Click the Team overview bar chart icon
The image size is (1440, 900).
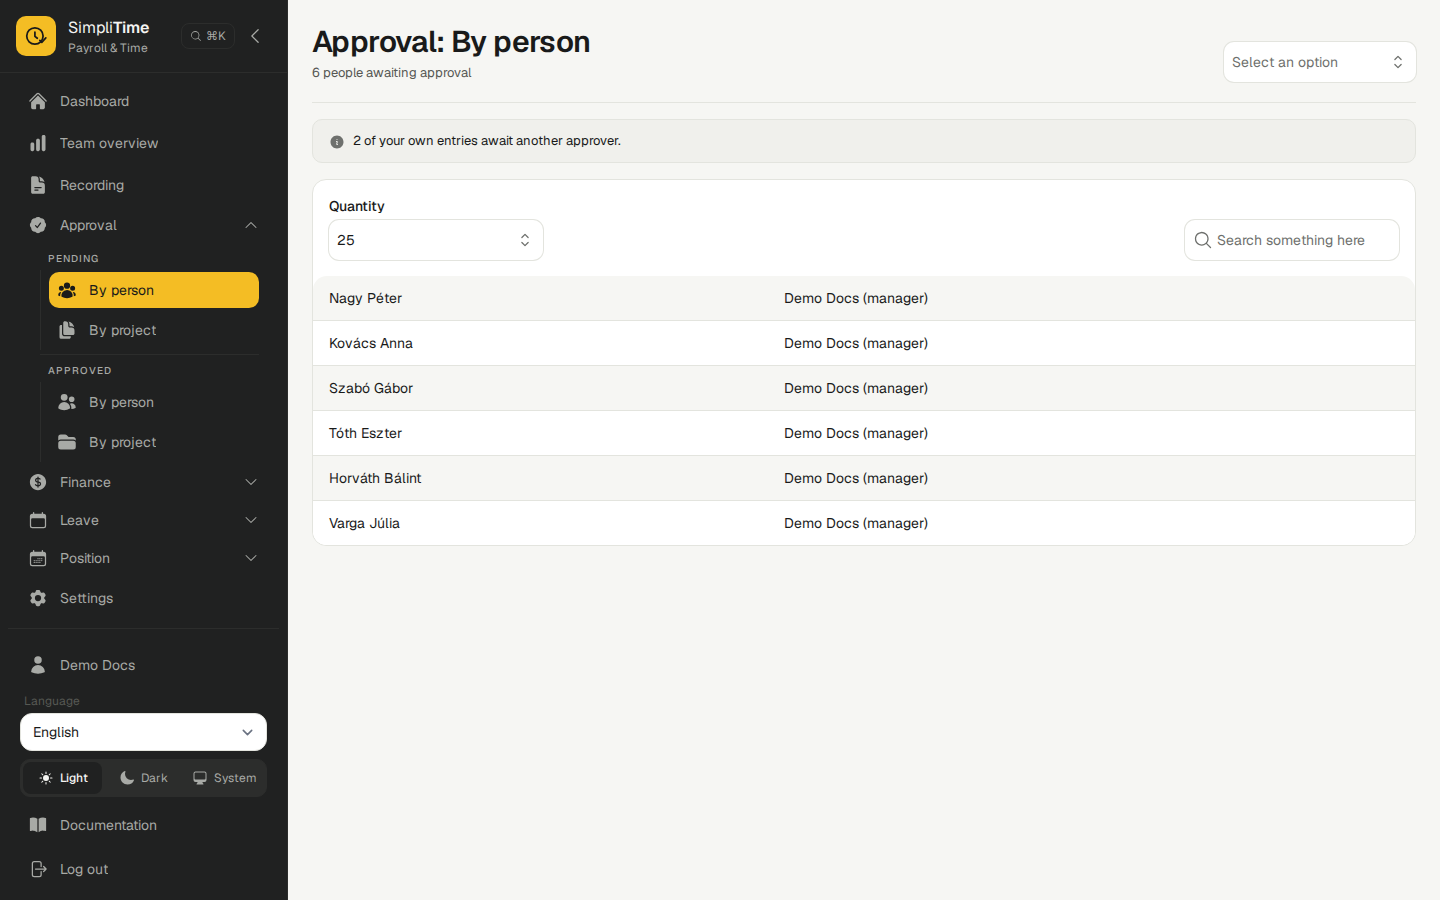pyautogui.click(x=38, y=143)
